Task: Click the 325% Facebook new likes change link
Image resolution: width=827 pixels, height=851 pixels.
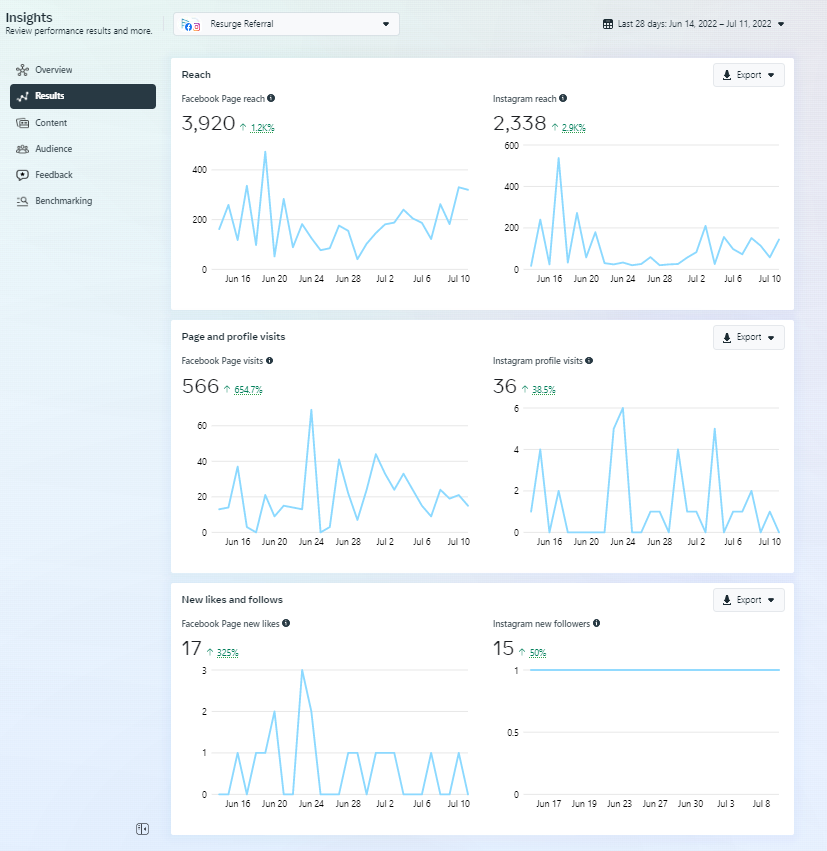Action: point(227,652)
